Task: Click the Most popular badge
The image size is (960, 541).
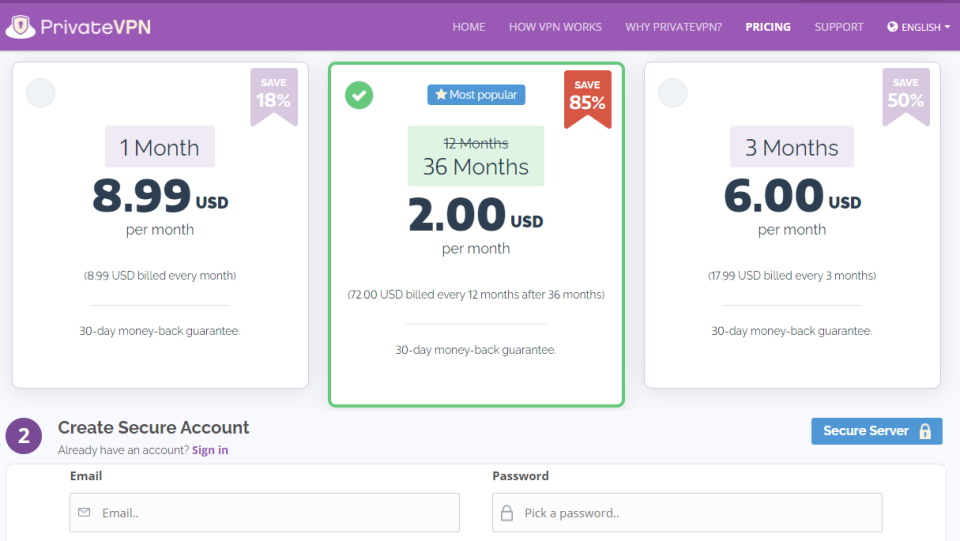Action: [x=476, y=95]
